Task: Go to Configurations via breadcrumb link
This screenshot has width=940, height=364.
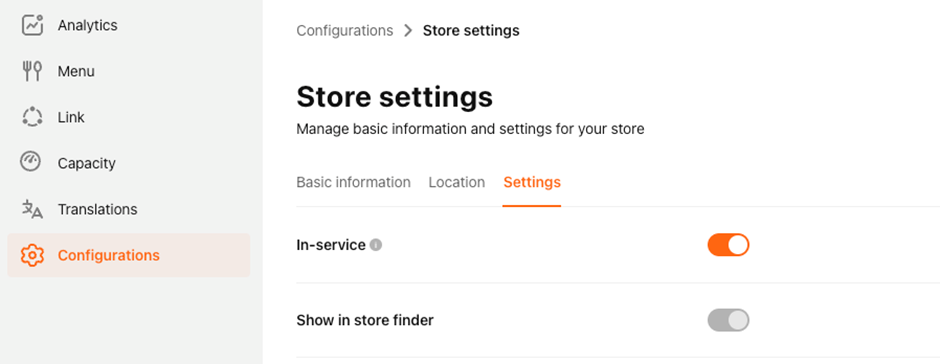Action: click(x=345, y=30)
